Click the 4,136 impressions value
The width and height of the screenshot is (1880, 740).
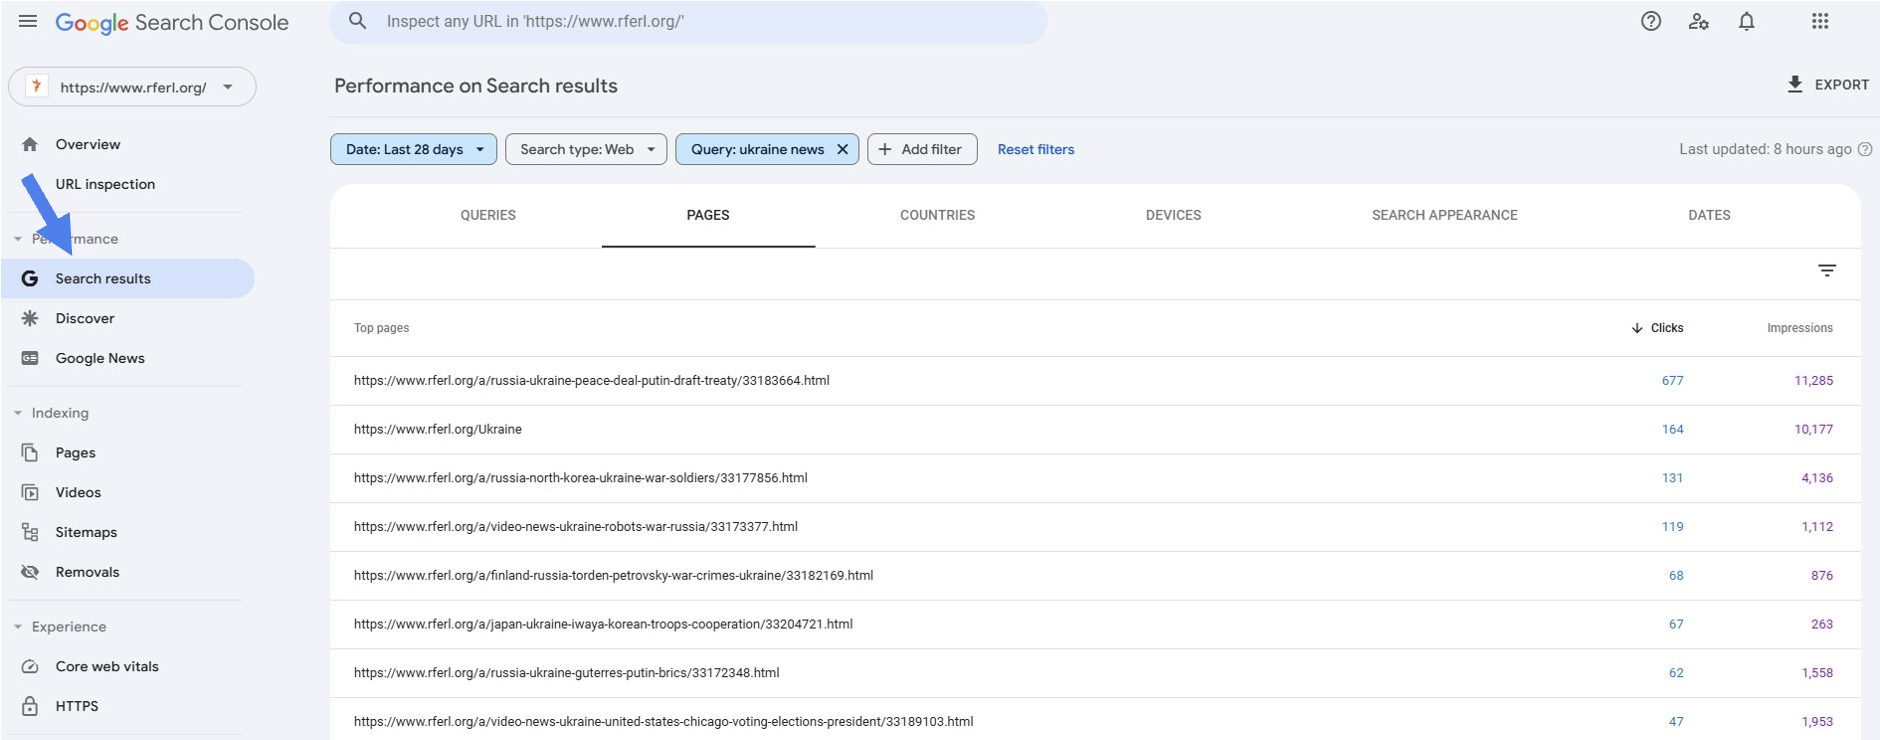1817,478
